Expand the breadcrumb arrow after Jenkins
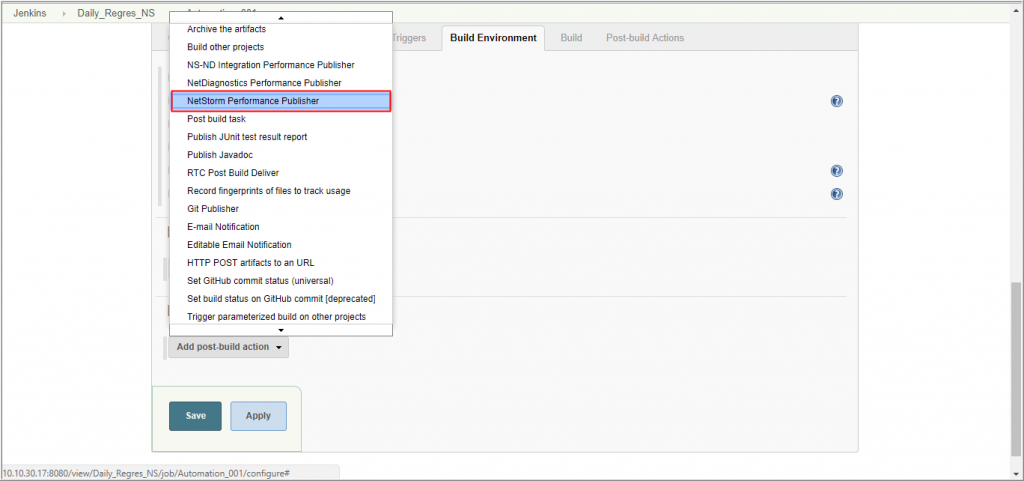Screen dimensions: 1024x481 point(64,13)
